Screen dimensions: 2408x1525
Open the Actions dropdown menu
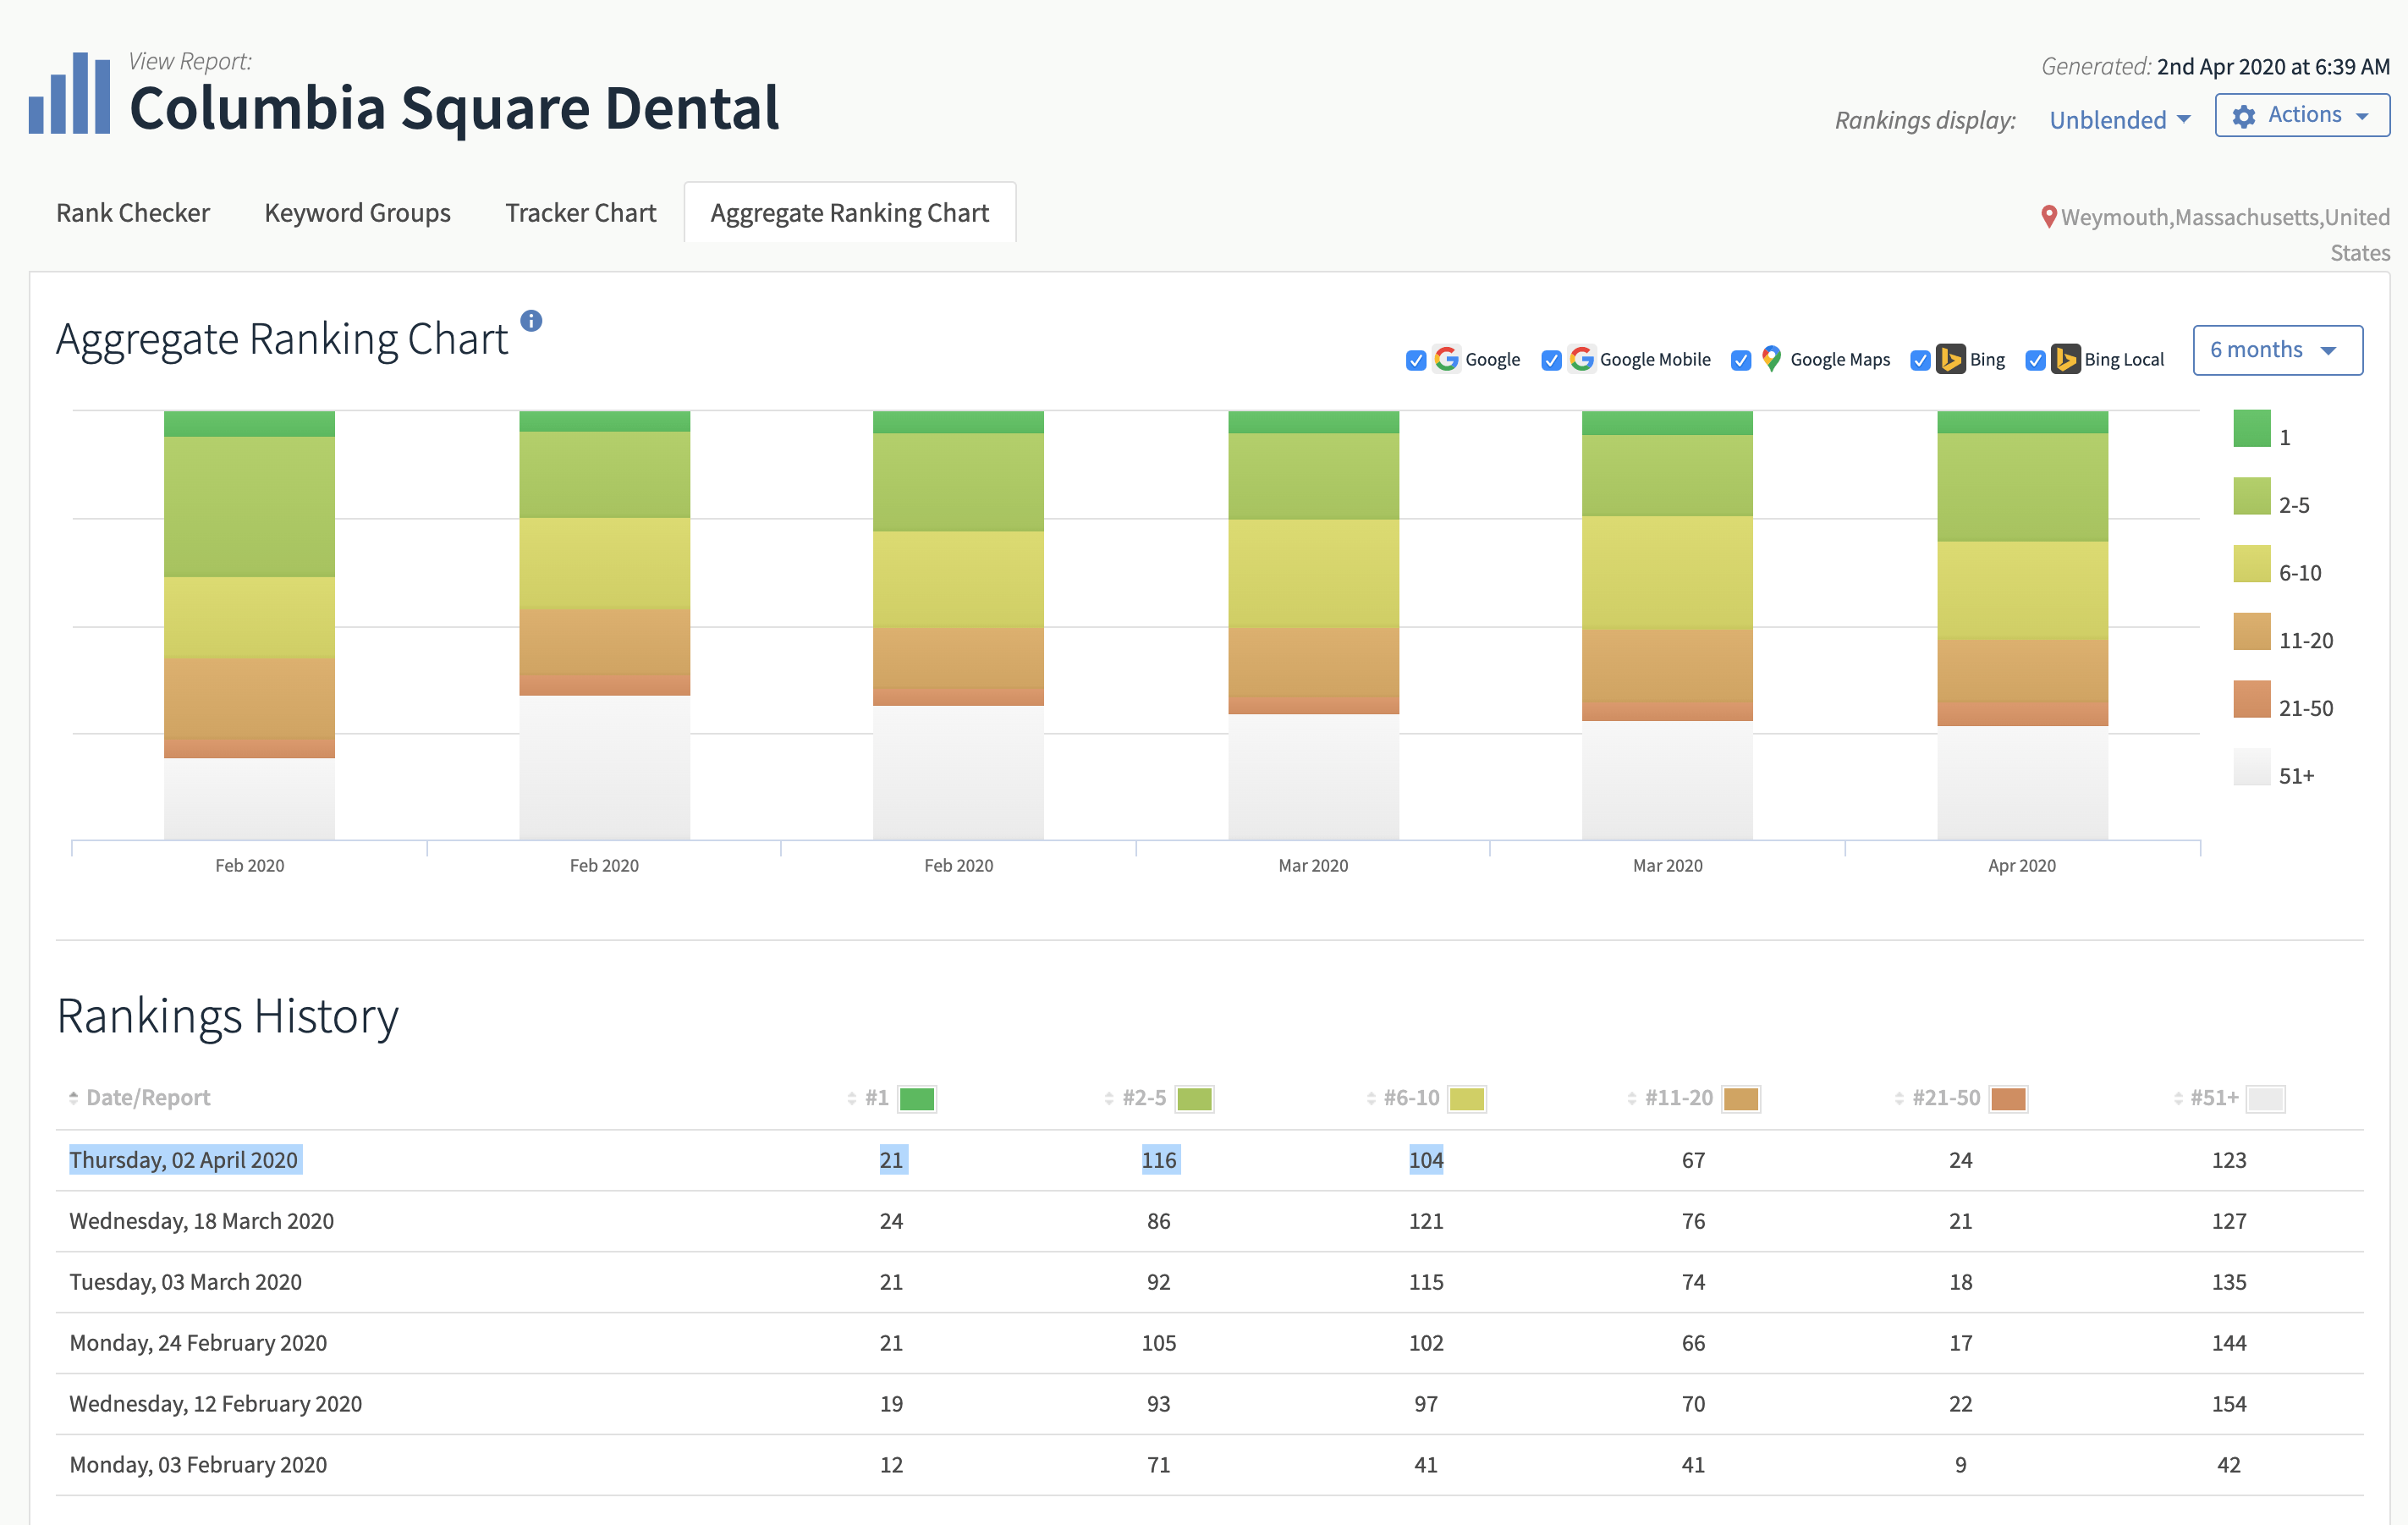click(2301, 115)
